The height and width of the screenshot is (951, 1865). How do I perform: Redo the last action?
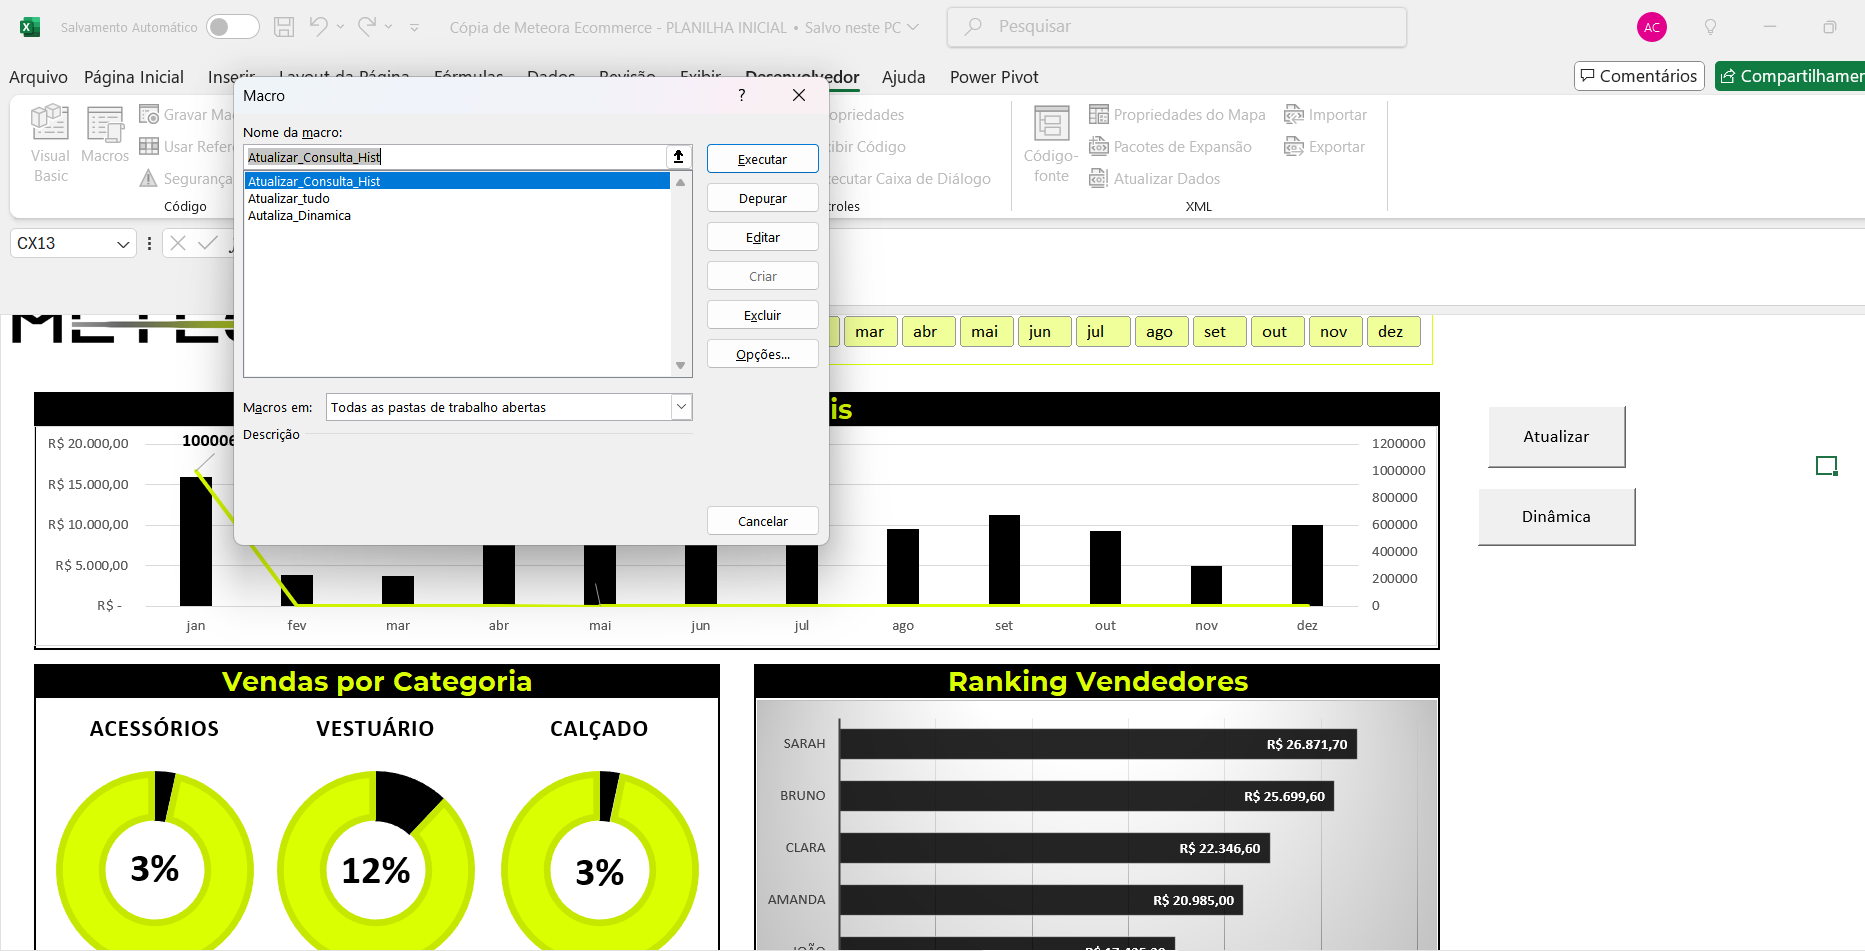(367, 27)
